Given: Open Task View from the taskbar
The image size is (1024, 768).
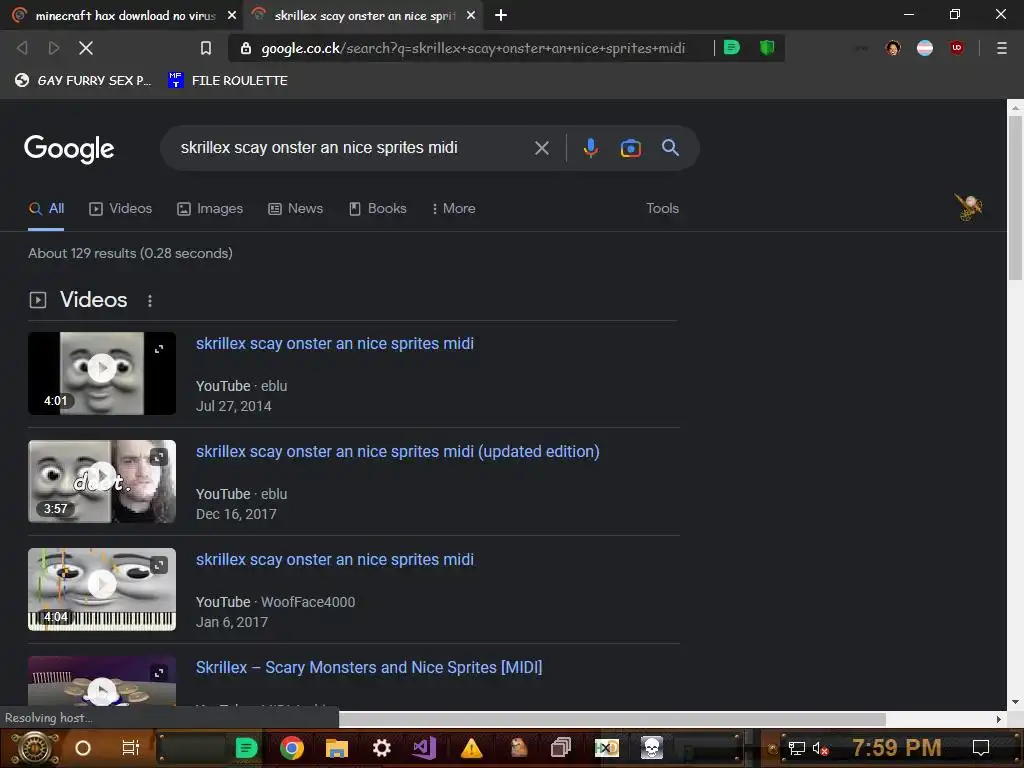Looking at the screenshot, I should coord(131,748).
